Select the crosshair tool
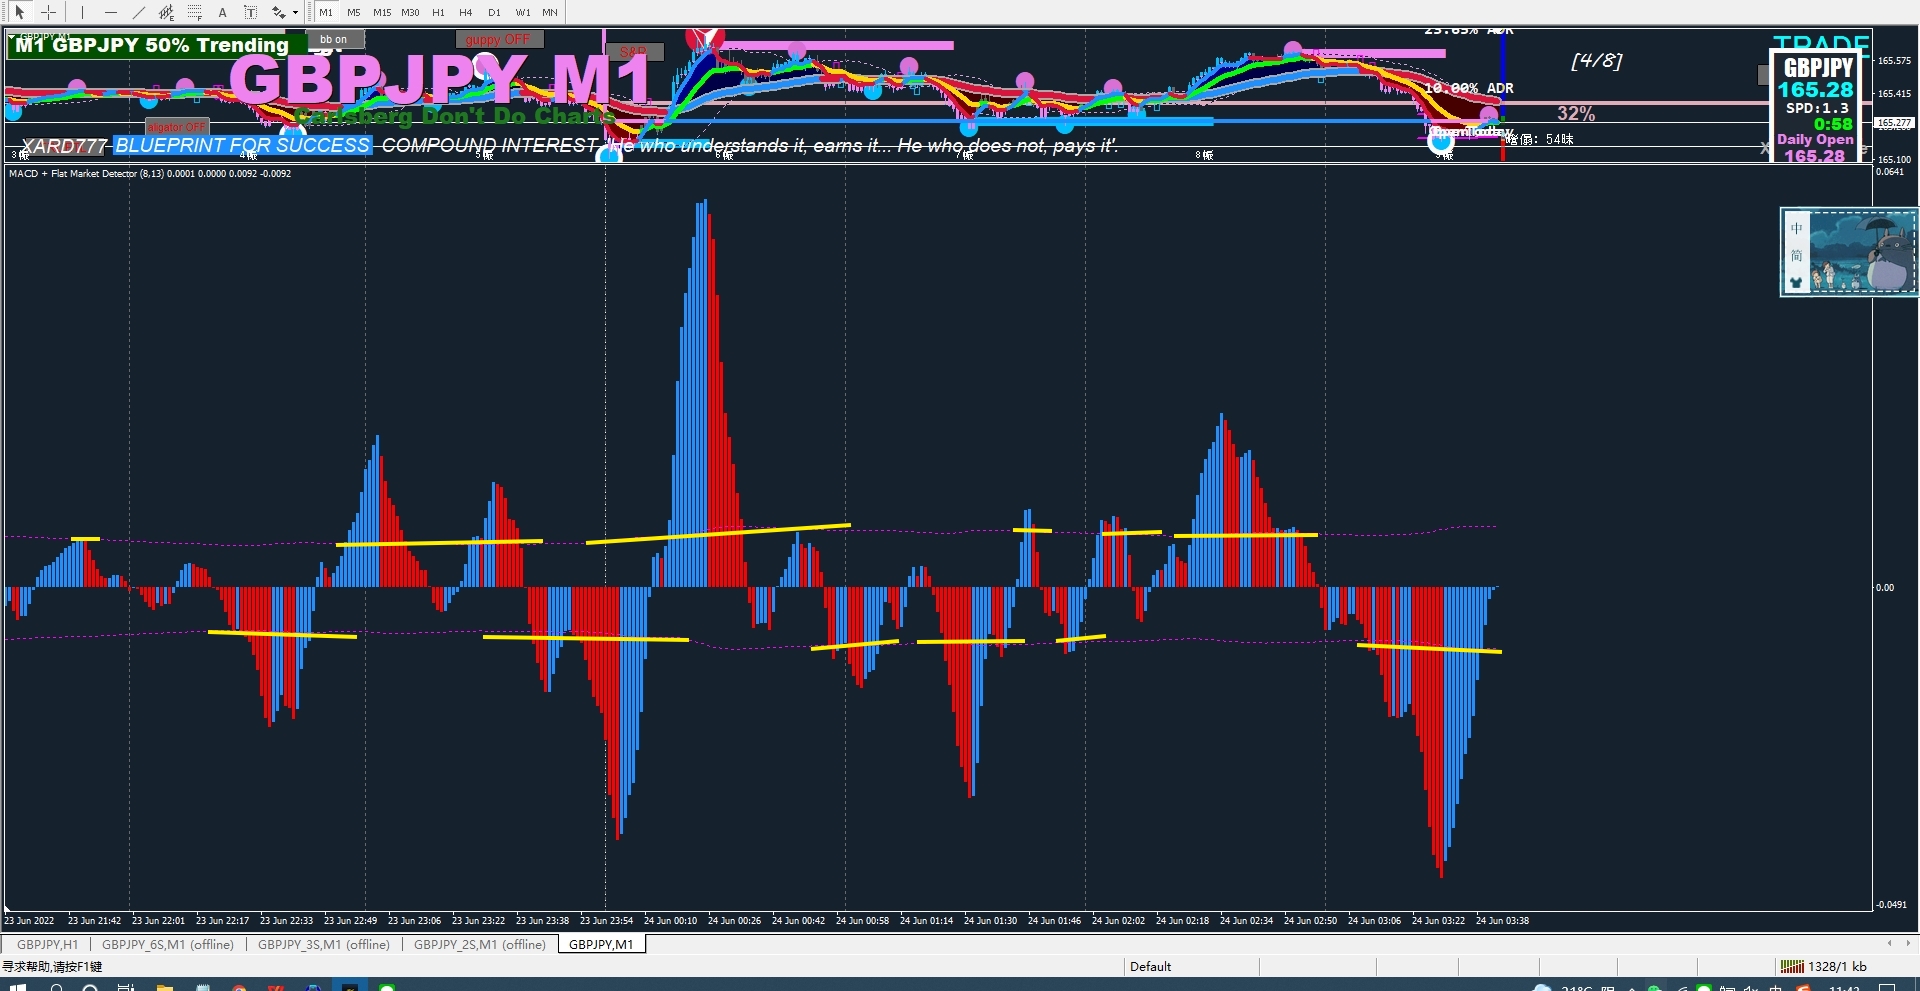Image resolution: width=1920 pixels, height=991 pixels. 48,12
